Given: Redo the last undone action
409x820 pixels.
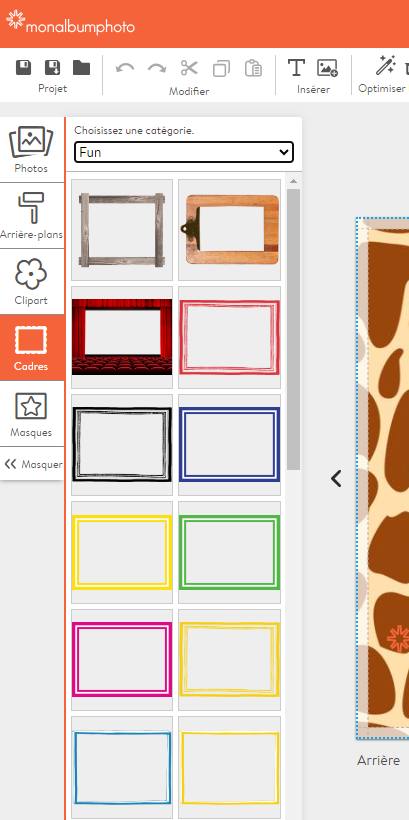Looking at the screenshot, I should [x=157, y=68].
